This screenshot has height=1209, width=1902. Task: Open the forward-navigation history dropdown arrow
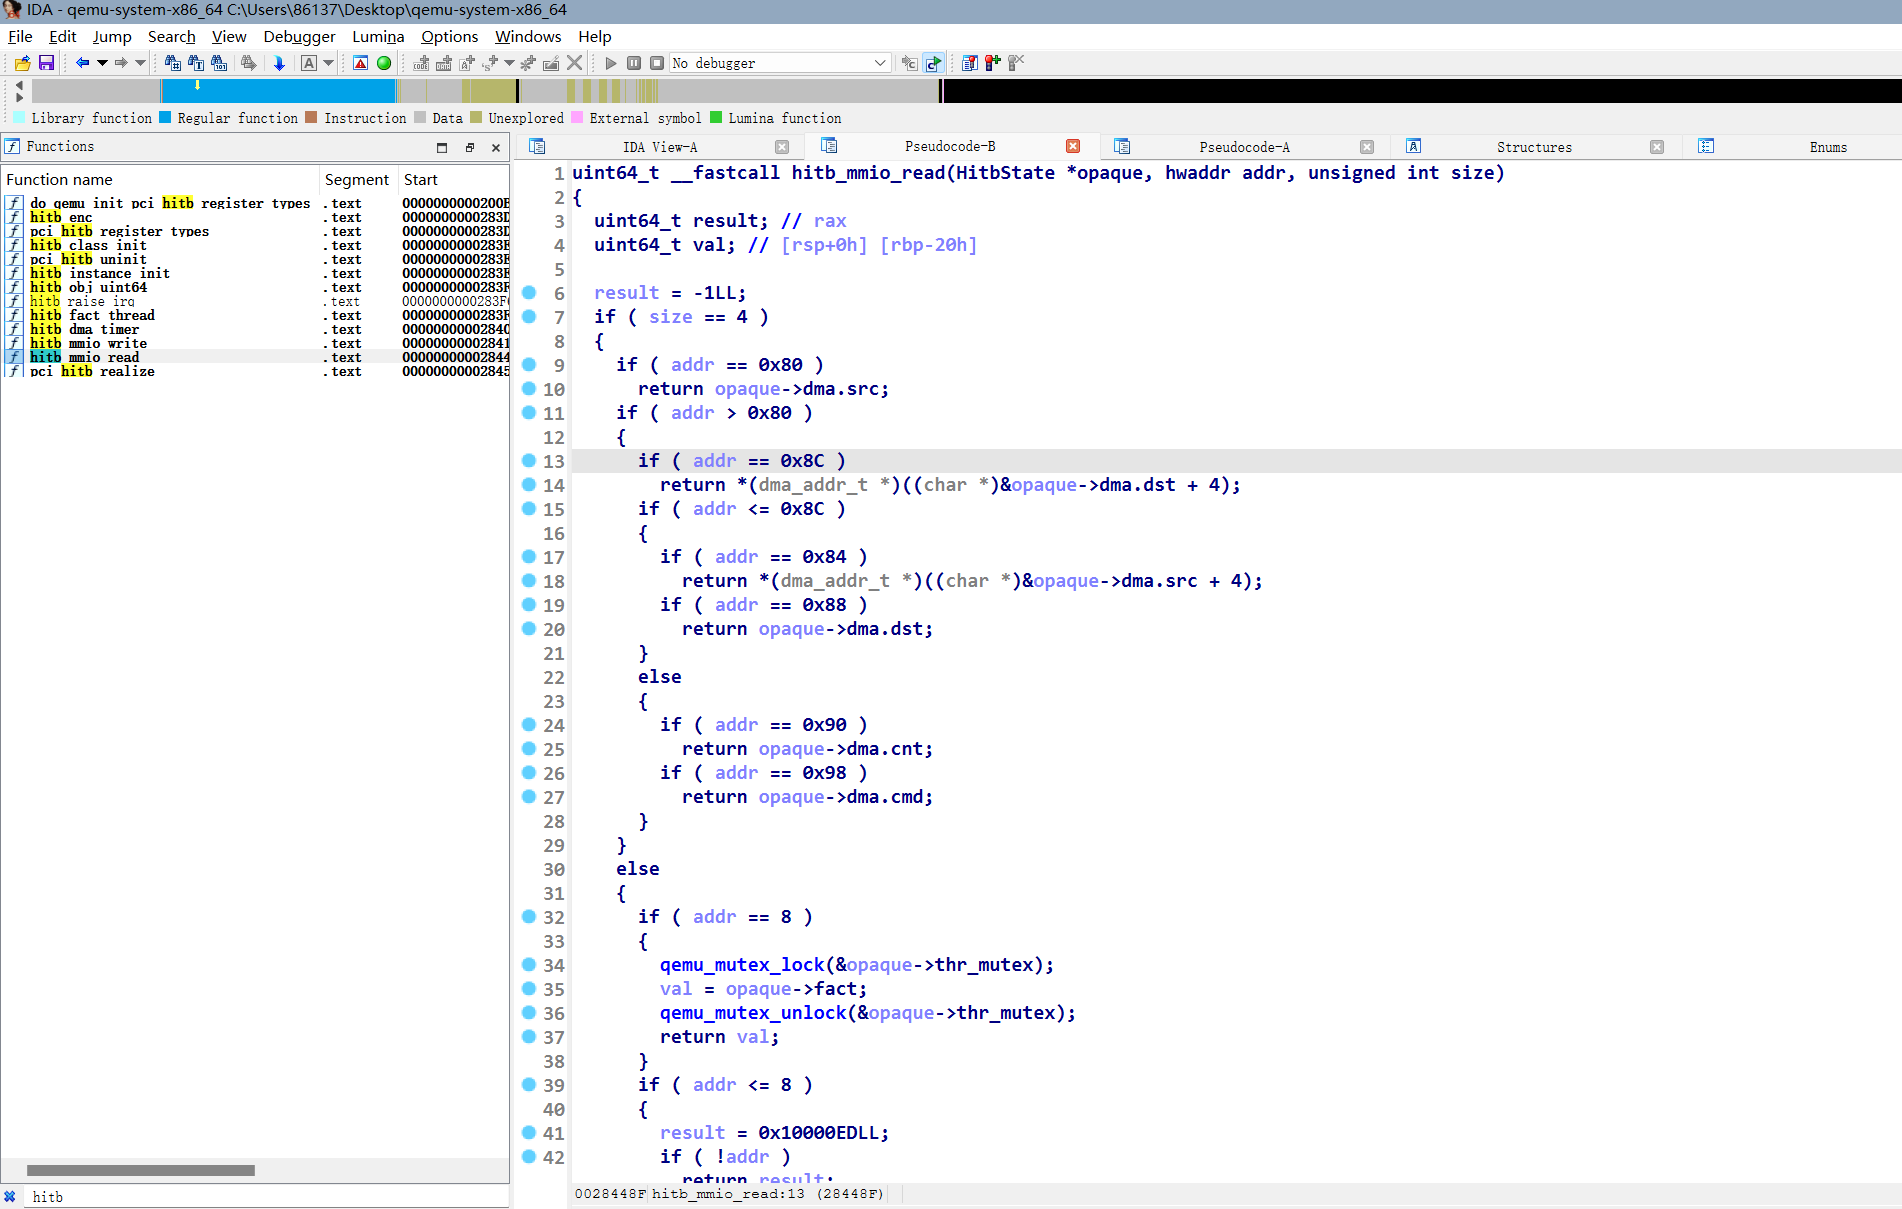click(141, 63)
